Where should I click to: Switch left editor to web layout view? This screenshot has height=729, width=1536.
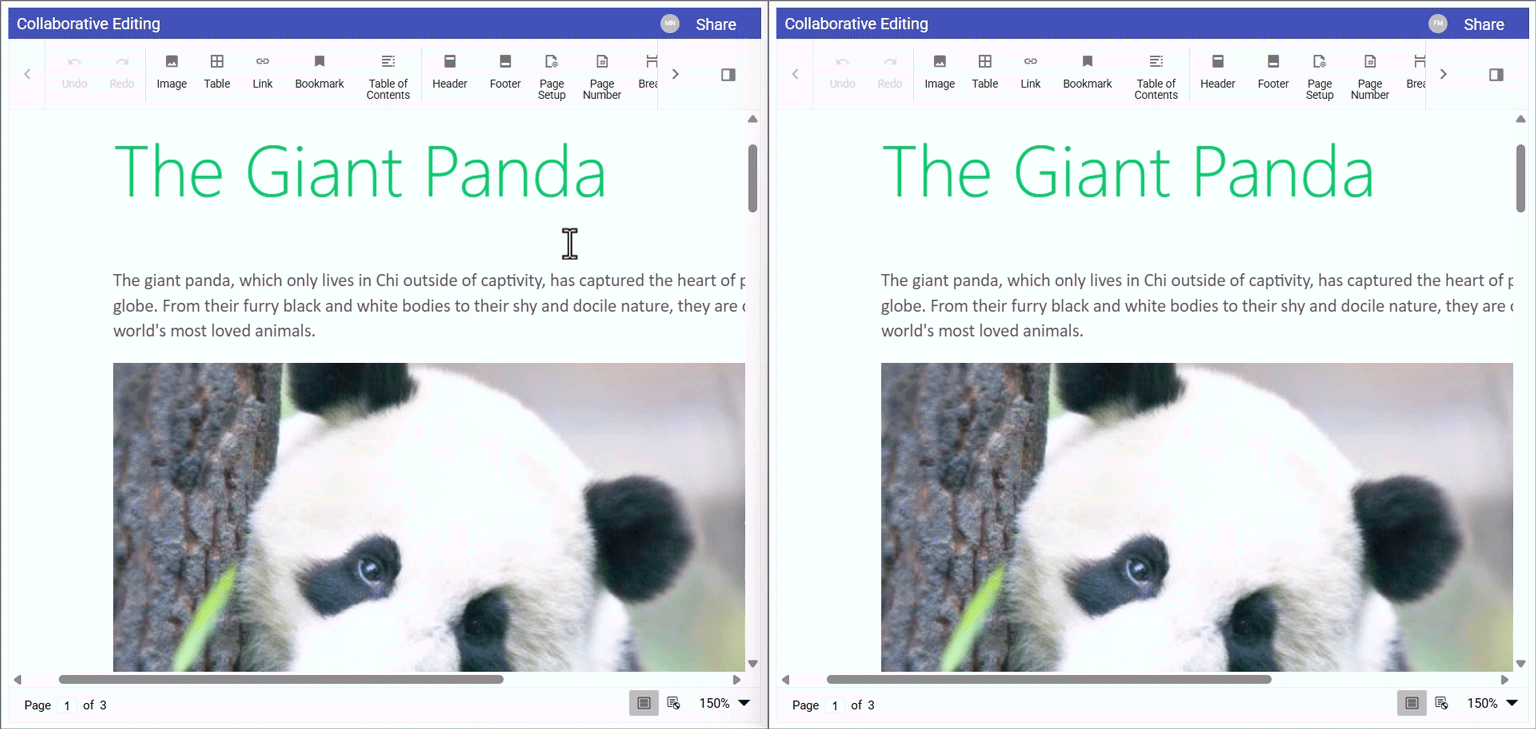(x=674, y=704)
